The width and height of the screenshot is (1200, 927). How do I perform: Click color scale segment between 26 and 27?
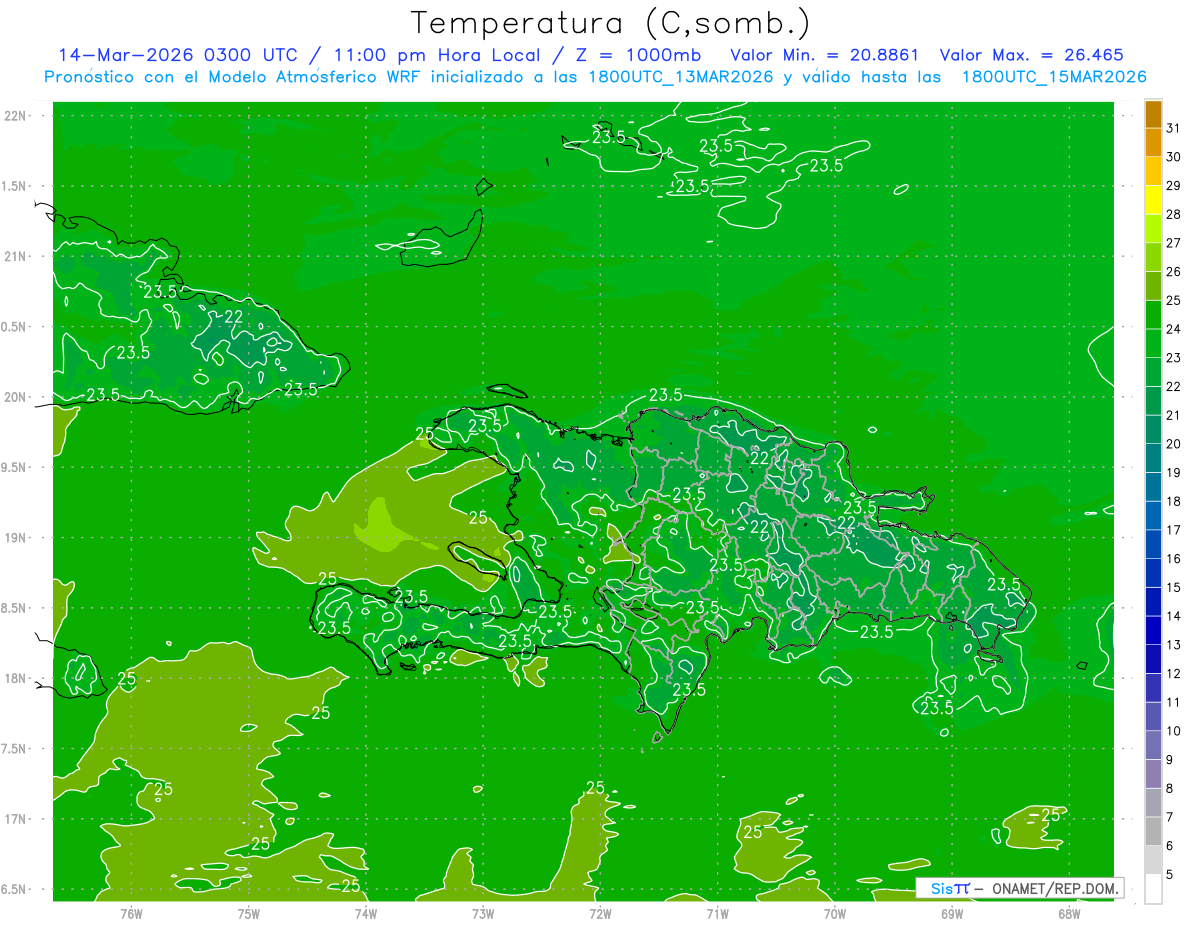(x=1153, y=257)
